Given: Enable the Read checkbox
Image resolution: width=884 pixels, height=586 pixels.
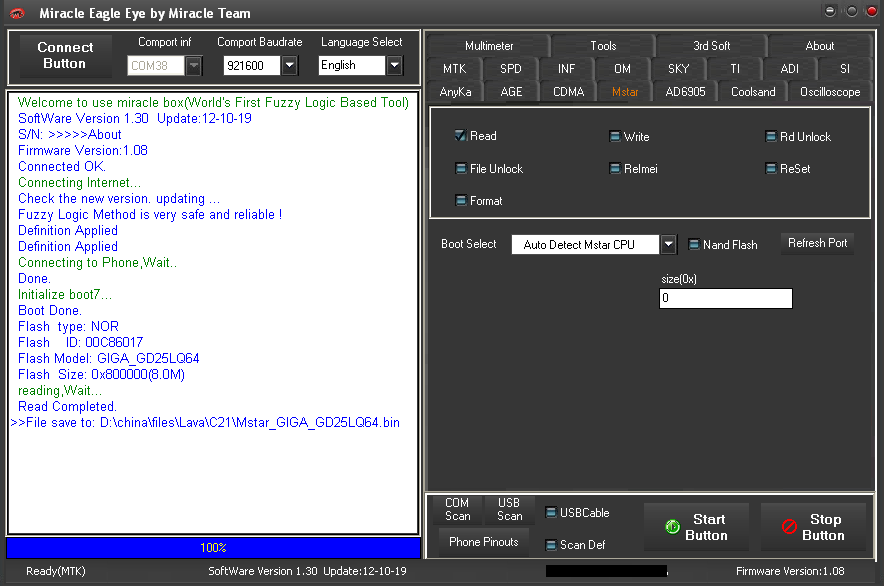Looking at the screenshot, I should pos(461,136).
